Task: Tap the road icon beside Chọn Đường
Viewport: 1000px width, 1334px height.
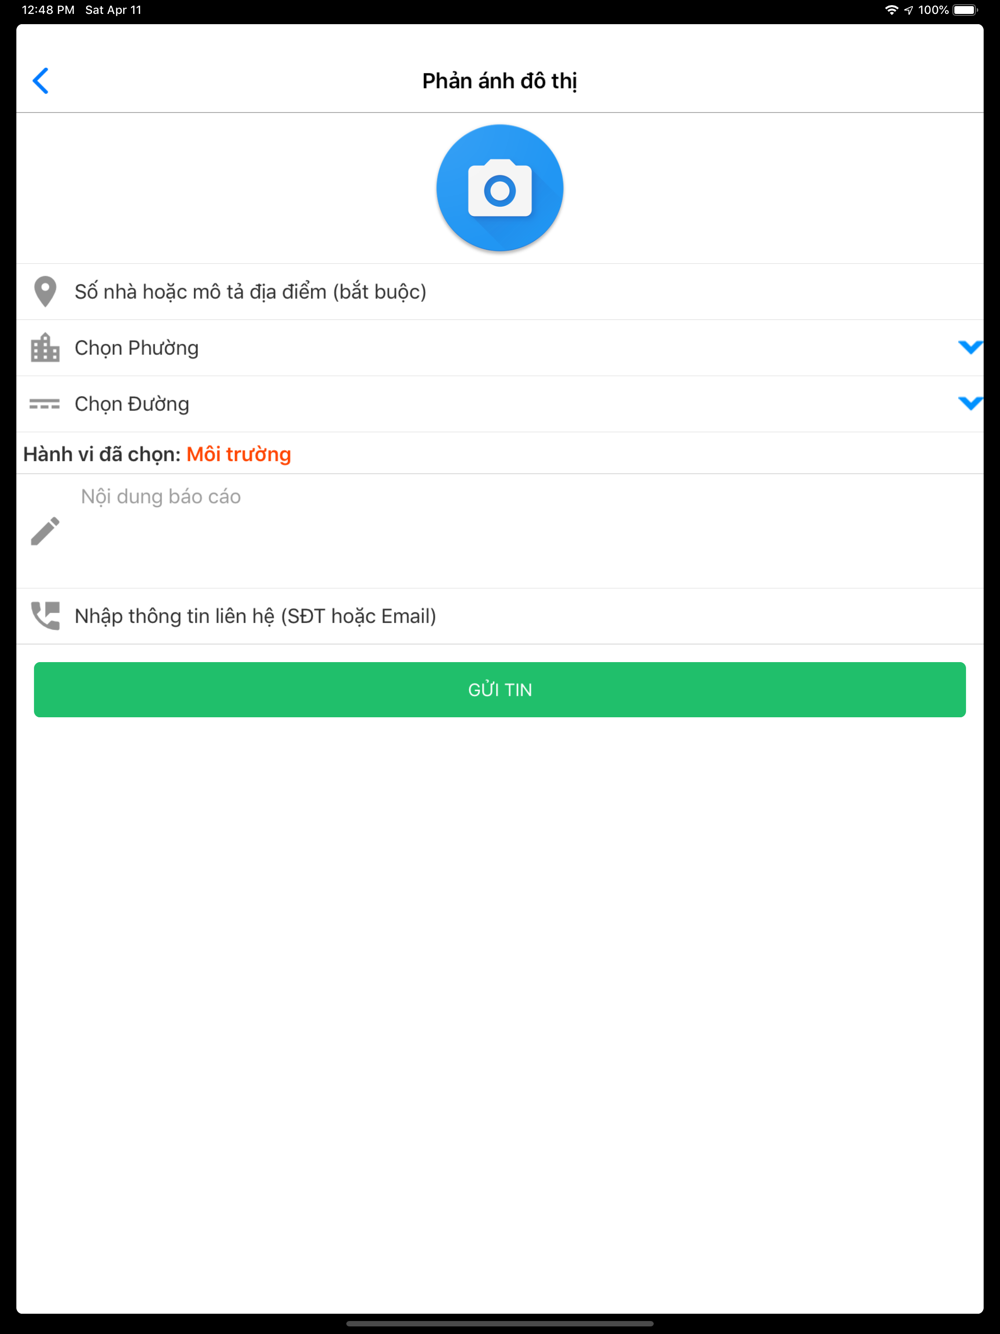Action: point(45,404)
